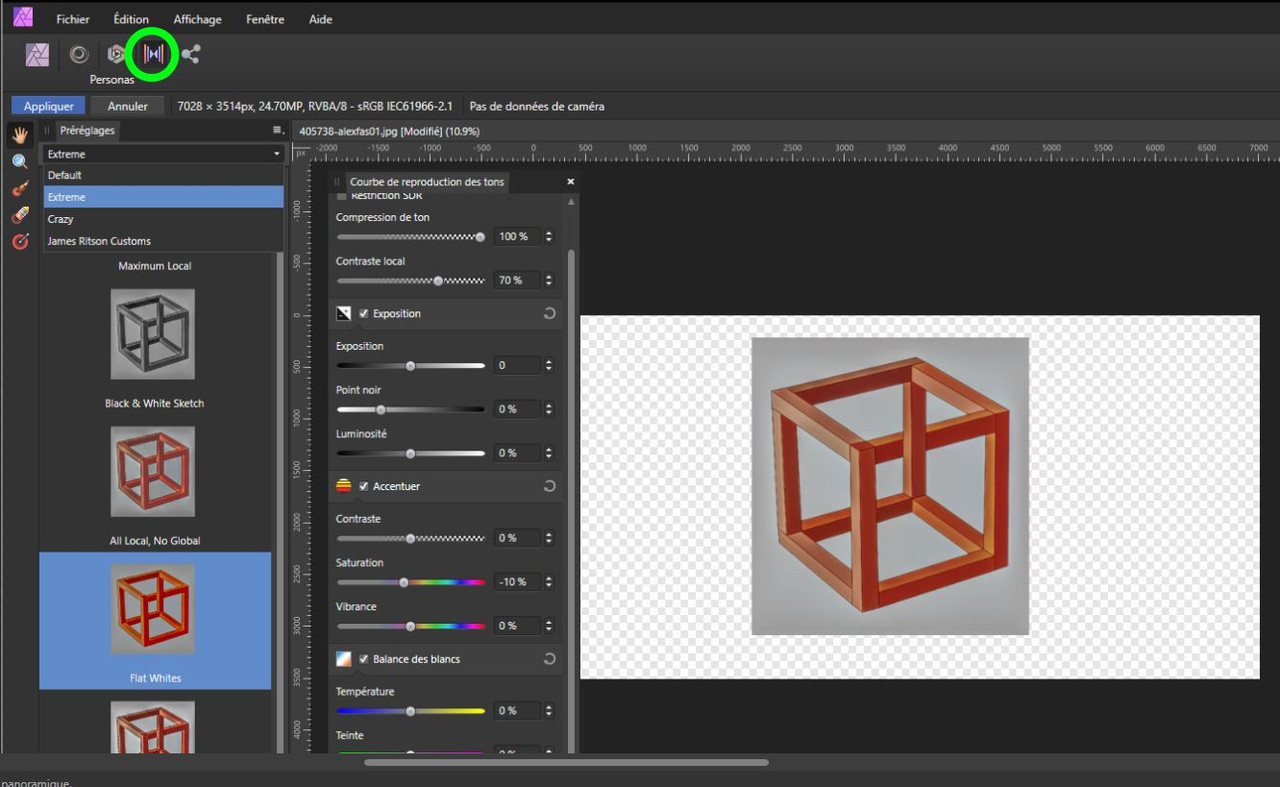Select the Hand view tool
This screenshot has width=1280, height=787.
point(20,135)
